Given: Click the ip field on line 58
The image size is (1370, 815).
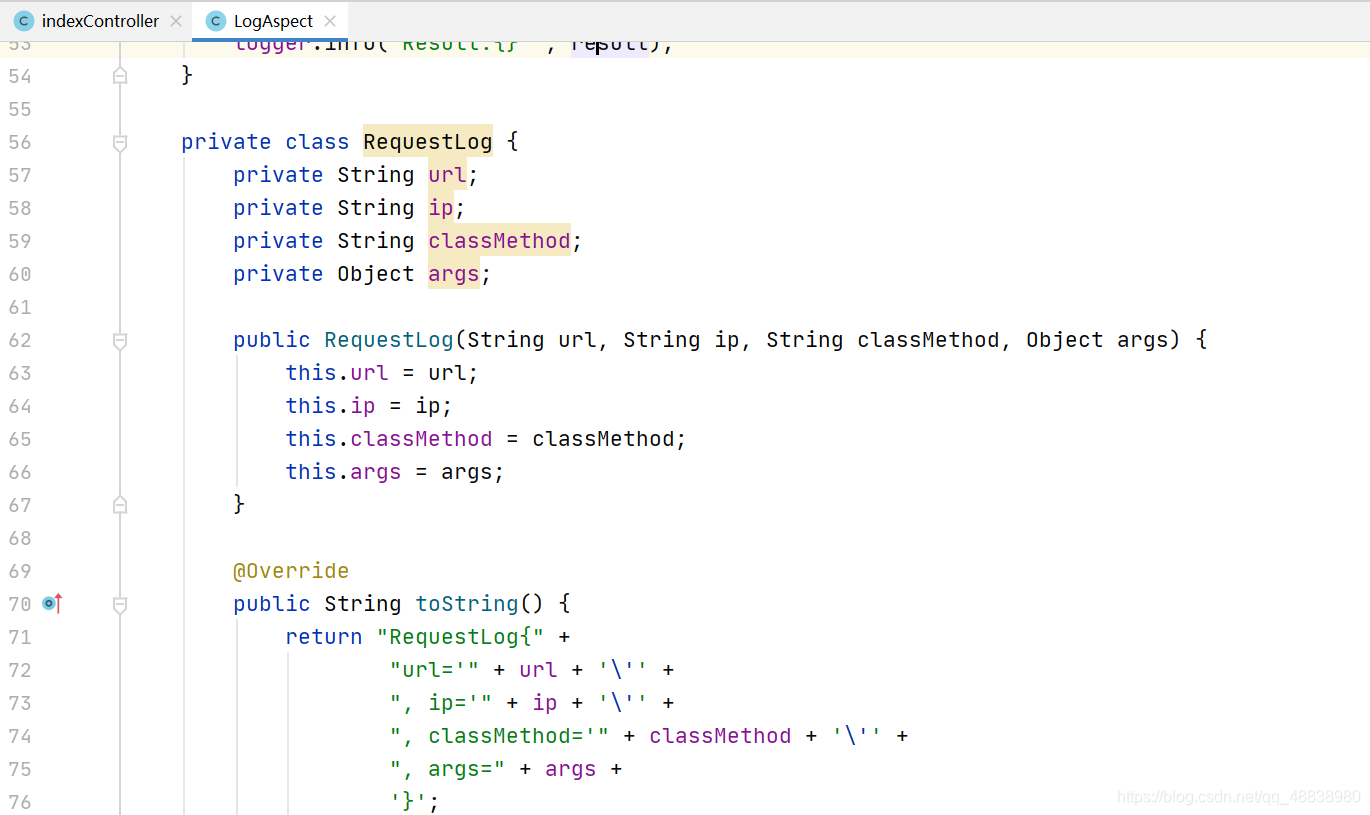Looking at the screenshot, I should pos(441,208).
